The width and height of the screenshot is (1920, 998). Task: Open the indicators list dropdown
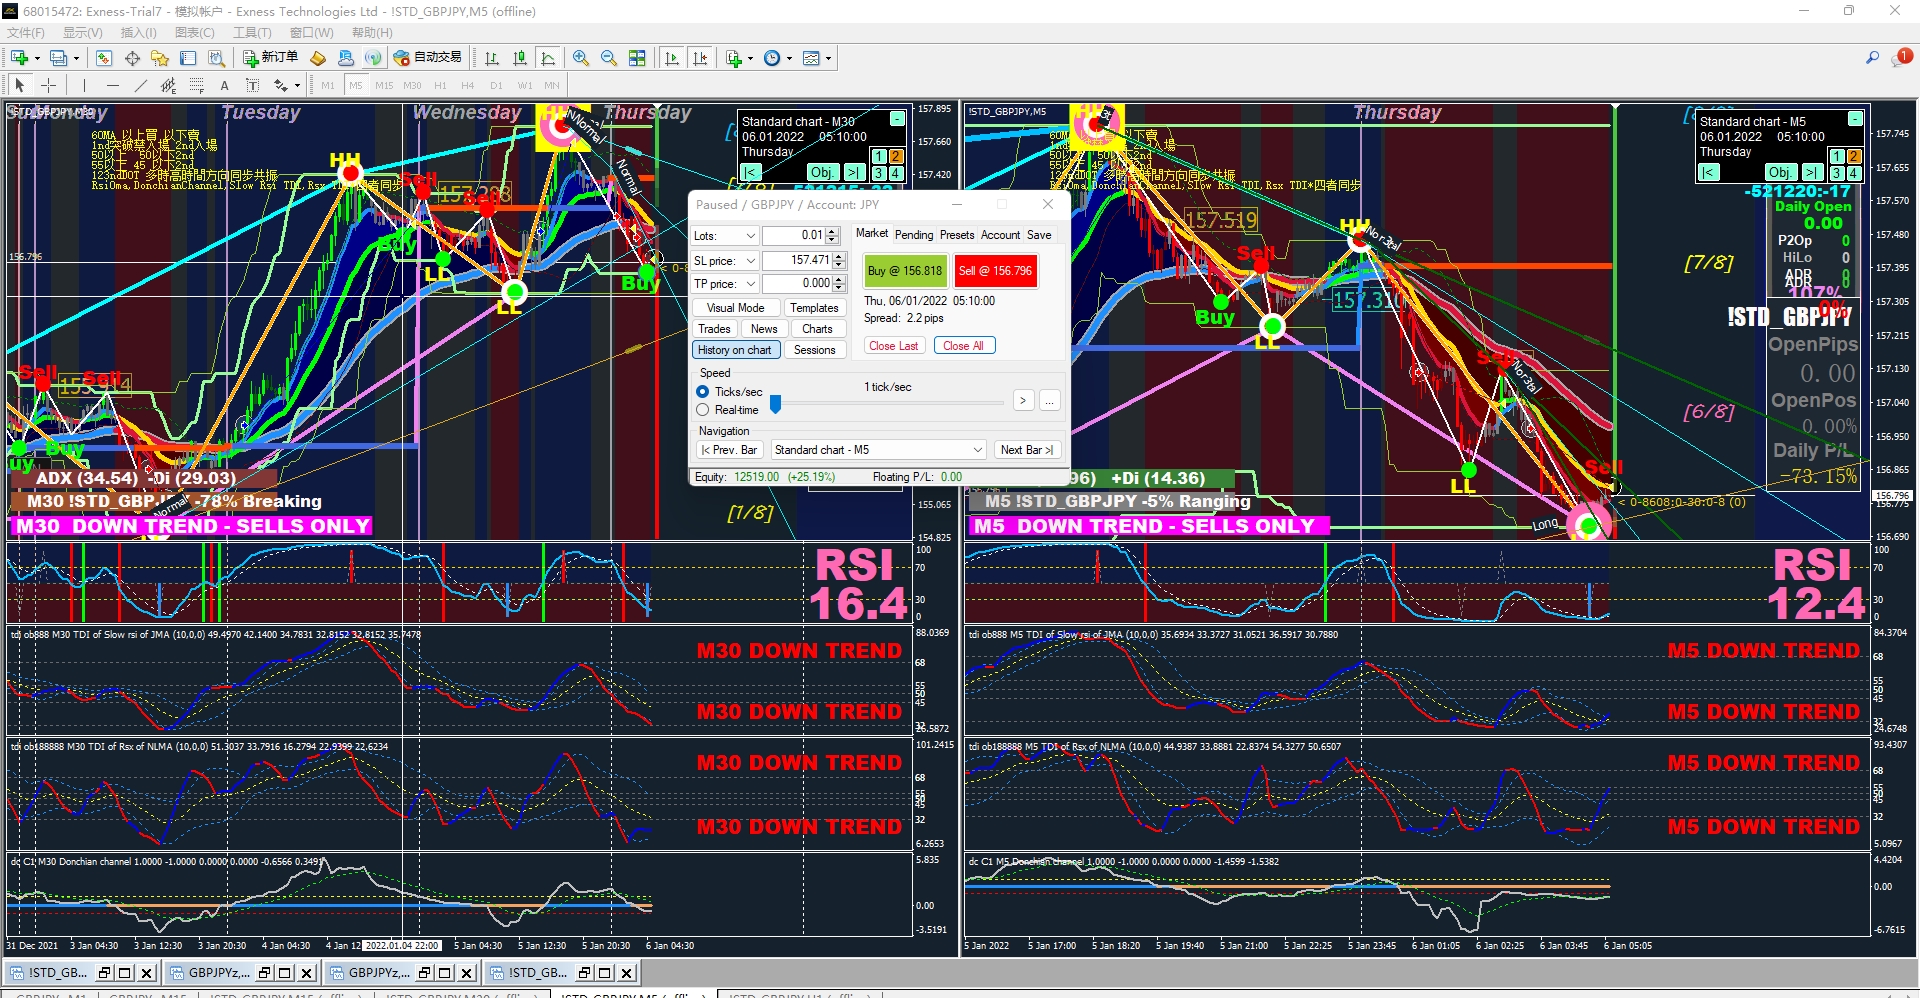(x=739, y=58)
